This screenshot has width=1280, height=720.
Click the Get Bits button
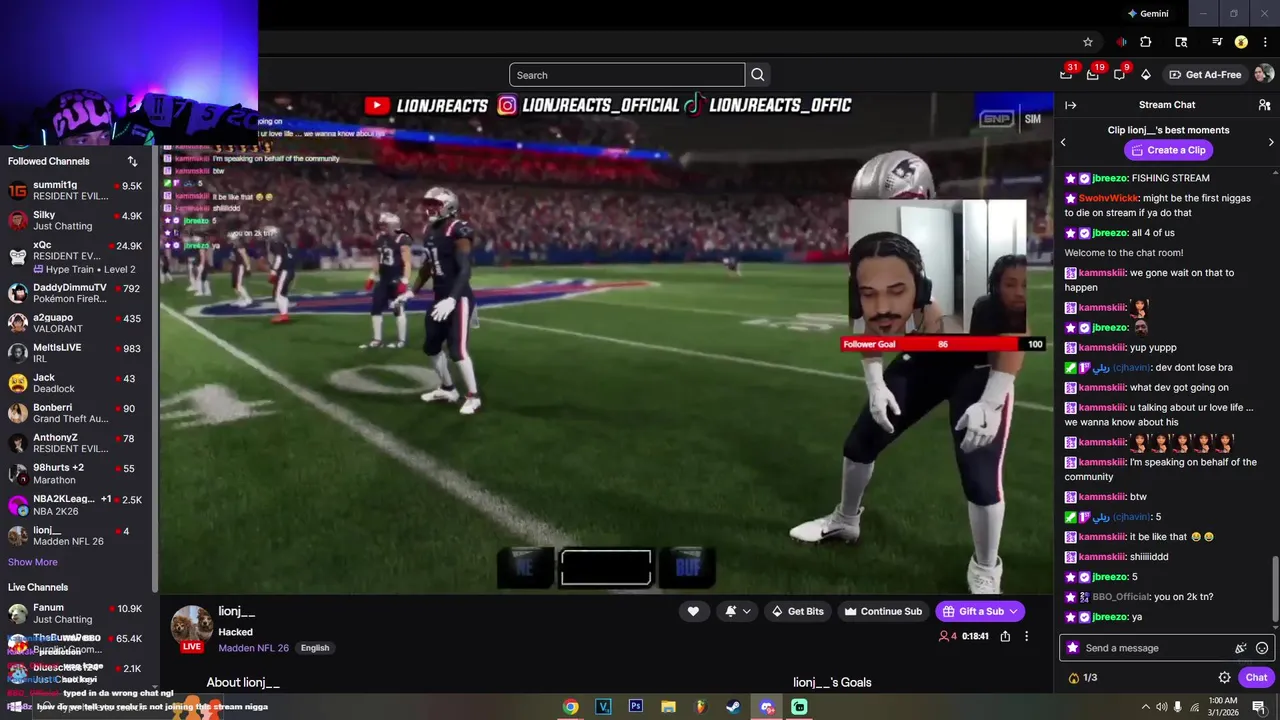click(798, 611)
